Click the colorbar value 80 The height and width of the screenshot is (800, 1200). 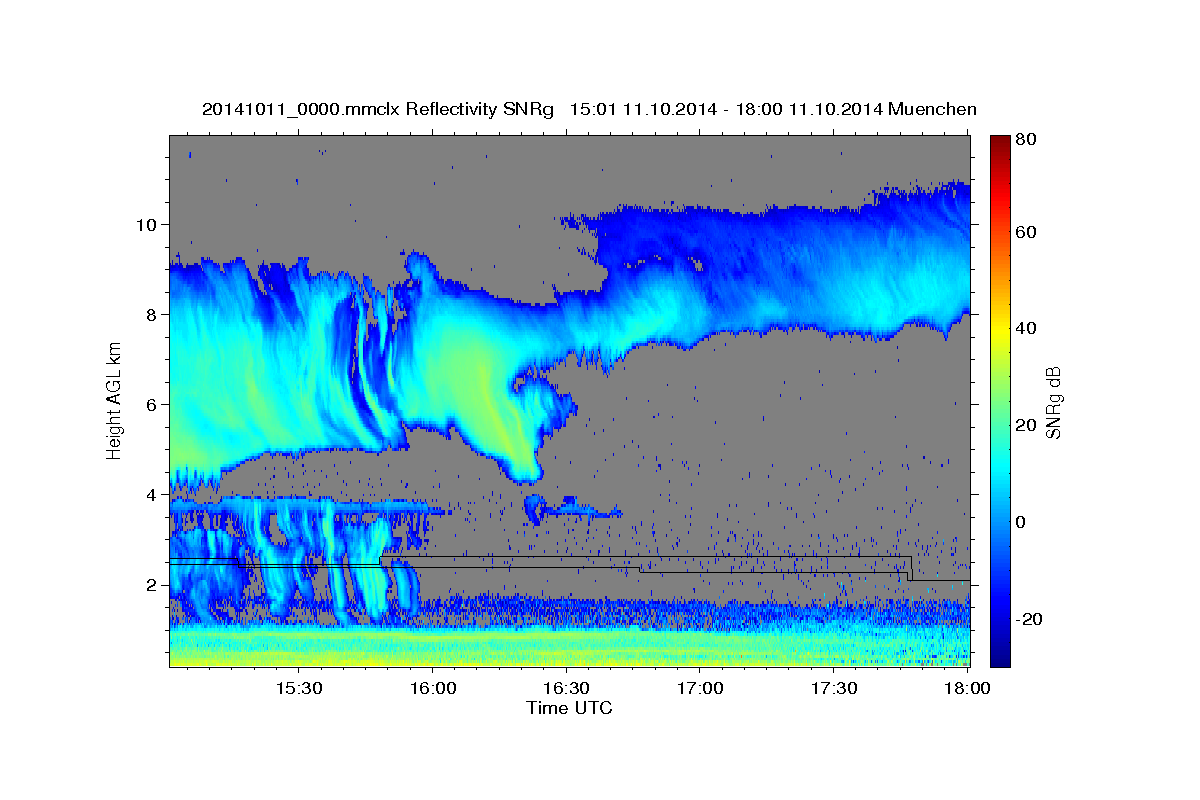[x=1025, y=139]
